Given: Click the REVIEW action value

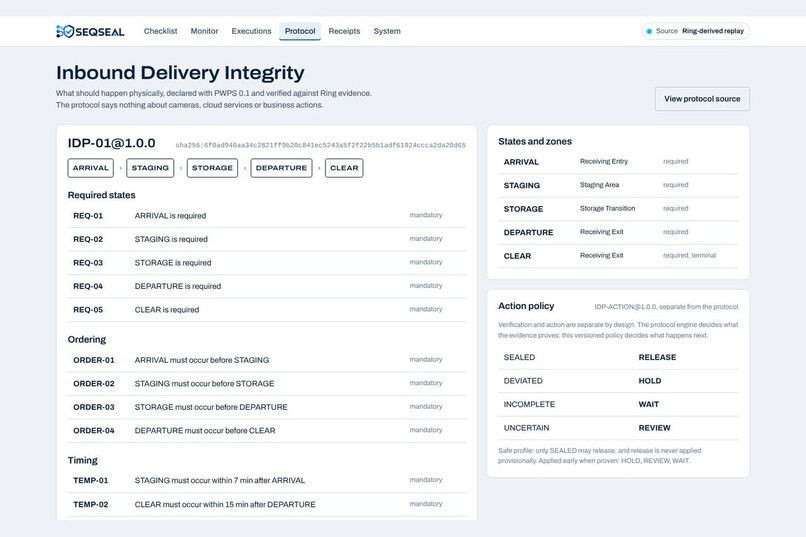Looking at the screenshot, I should click(654, 428).
